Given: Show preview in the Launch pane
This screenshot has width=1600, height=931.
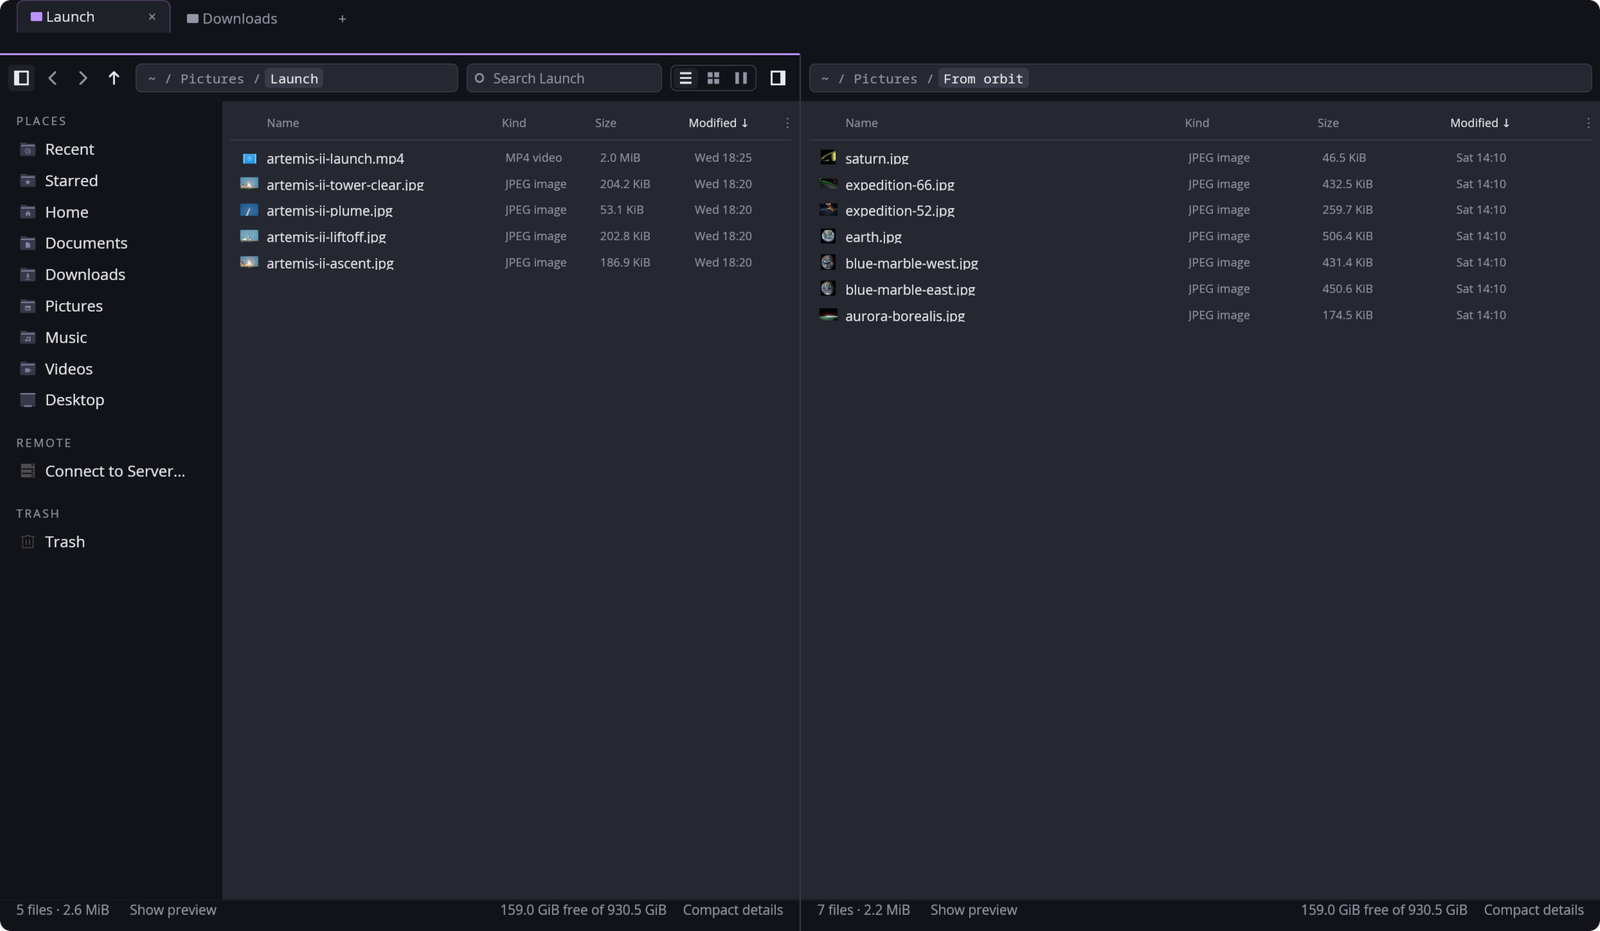Looking at the screenshot, I should pos(173,910).
